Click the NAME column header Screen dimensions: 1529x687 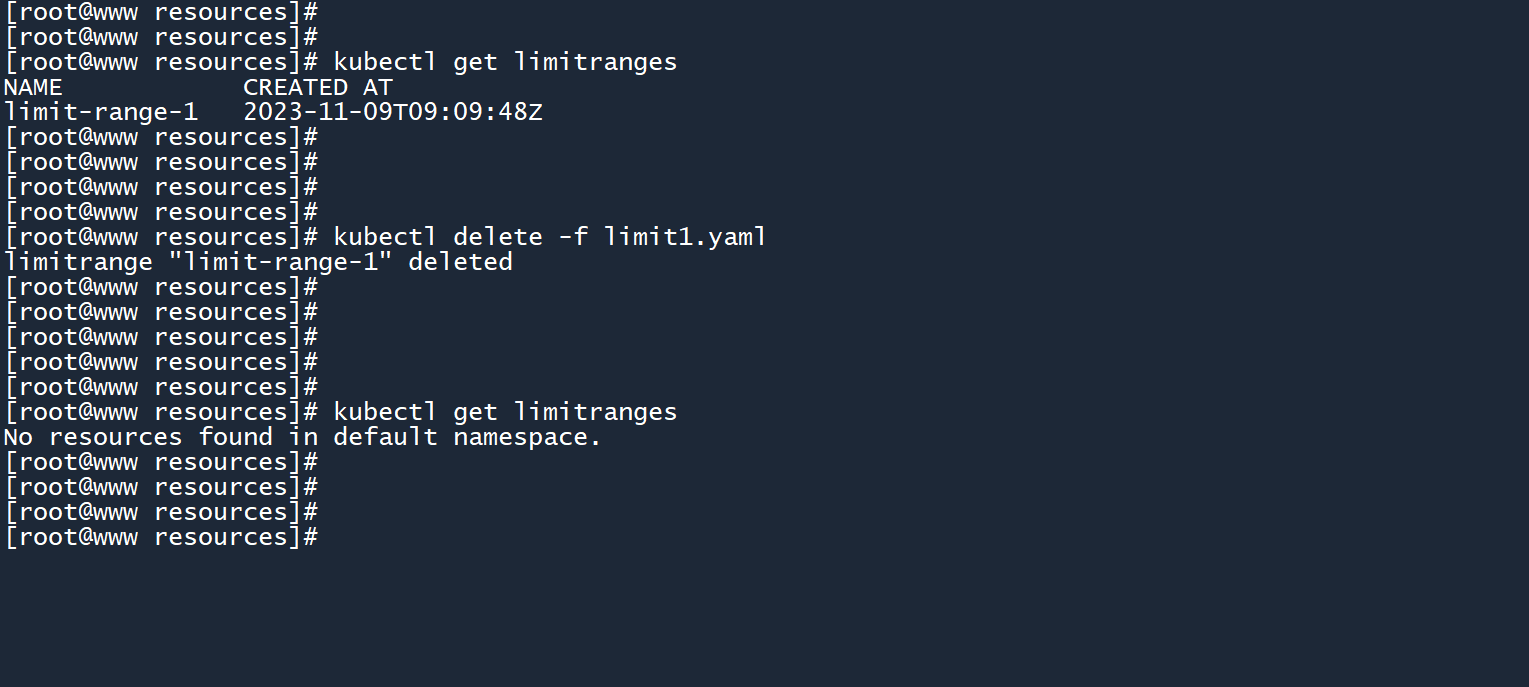33,87
